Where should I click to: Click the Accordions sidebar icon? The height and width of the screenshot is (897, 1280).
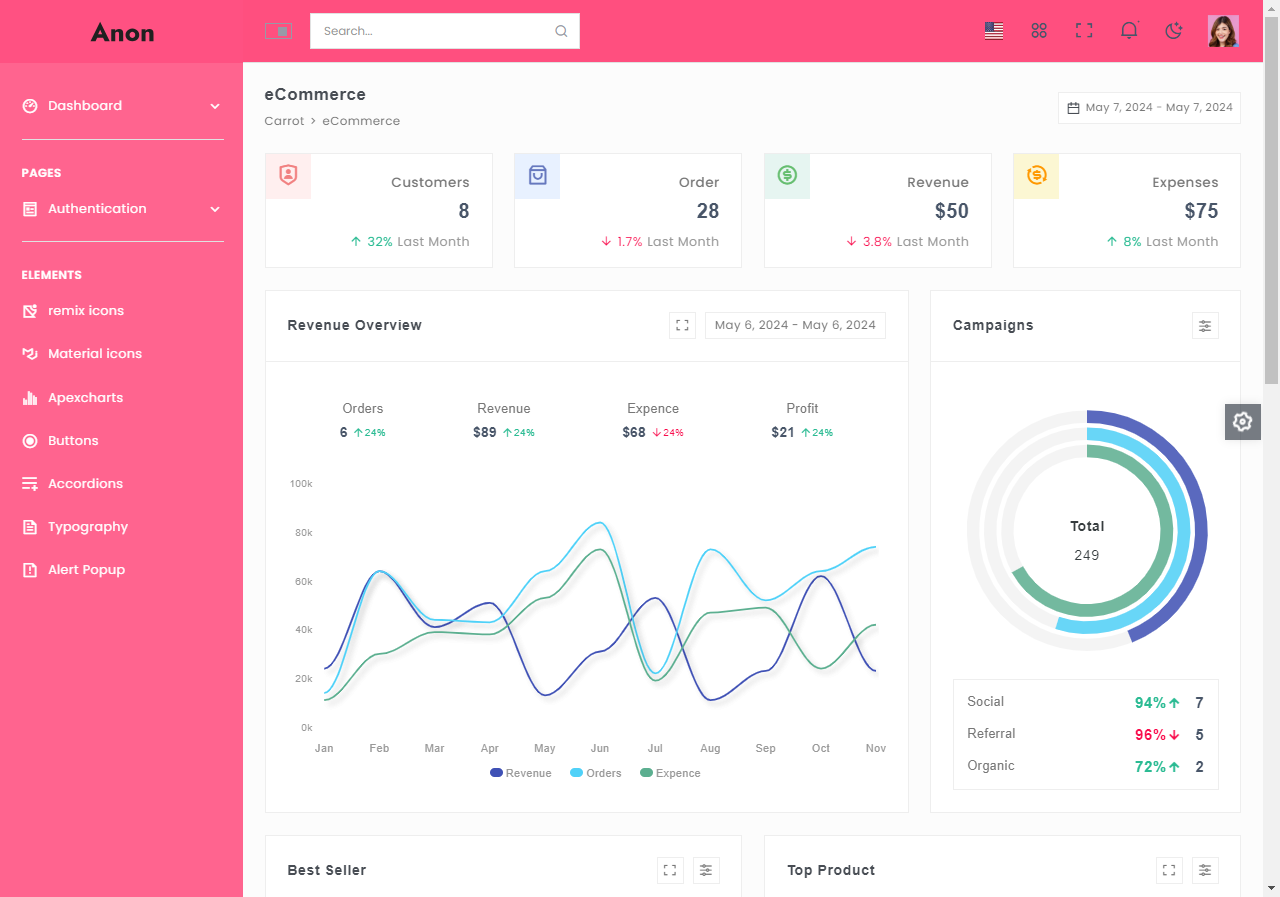point(30,484)
